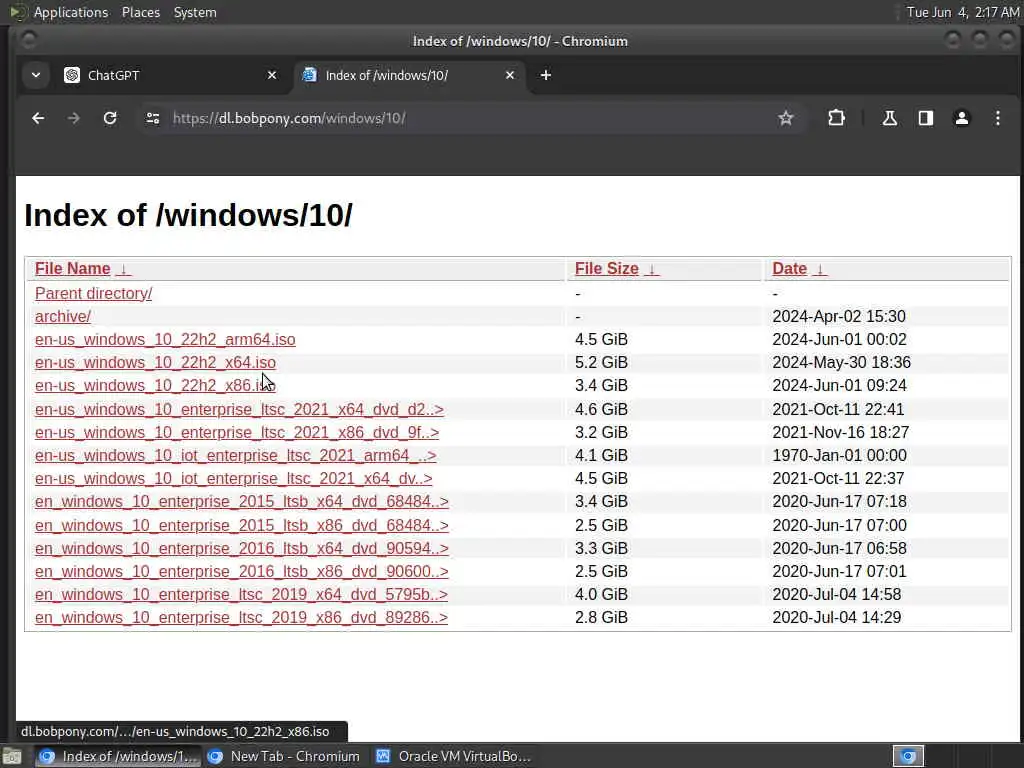Sort by File Size header link
Screen dimensions: 1024x768
click(606, 269)
